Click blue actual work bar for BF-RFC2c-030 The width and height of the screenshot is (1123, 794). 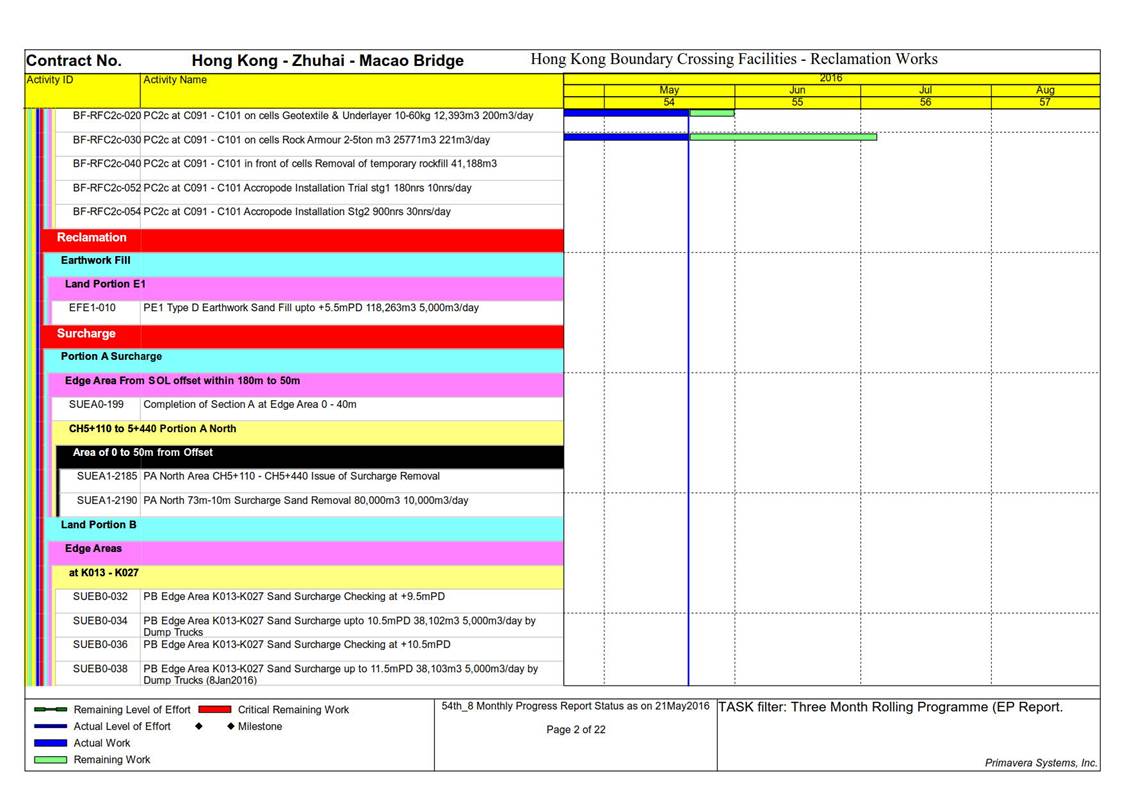[x=626, y=137]
